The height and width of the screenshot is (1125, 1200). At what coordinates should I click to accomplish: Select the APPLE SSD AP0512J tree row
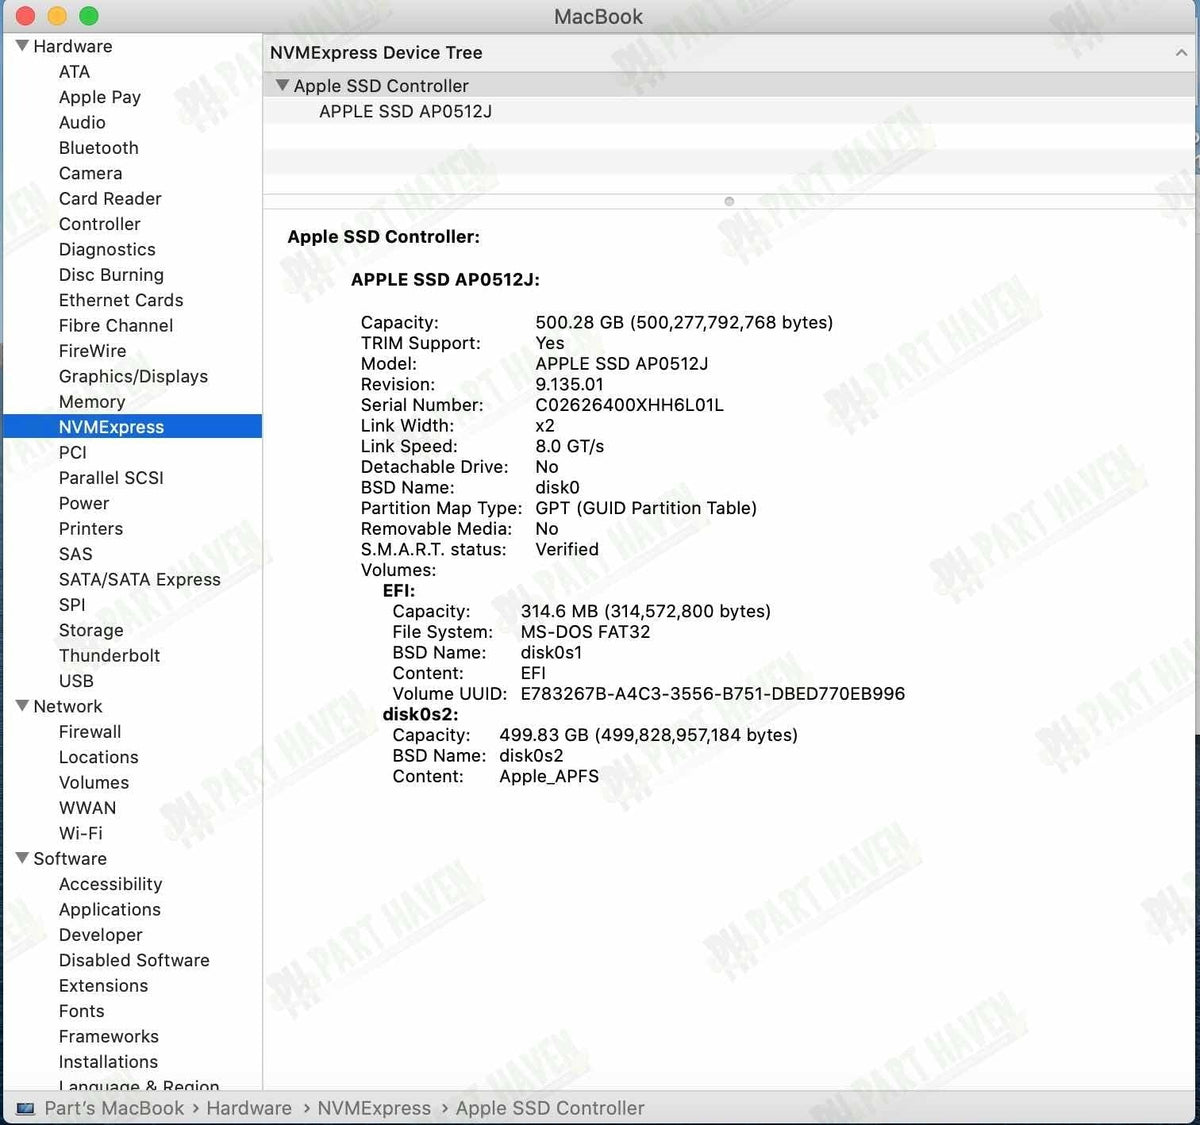[730, 112]
